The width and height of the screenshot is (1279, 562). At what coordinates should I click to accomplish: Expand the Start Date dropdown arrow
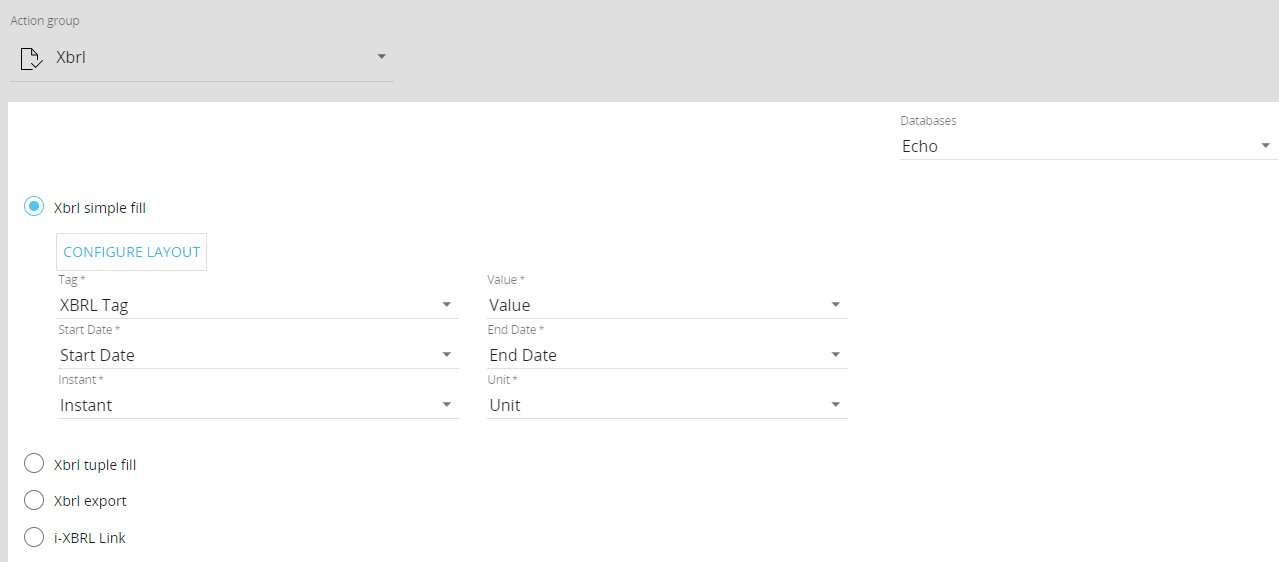447,355
